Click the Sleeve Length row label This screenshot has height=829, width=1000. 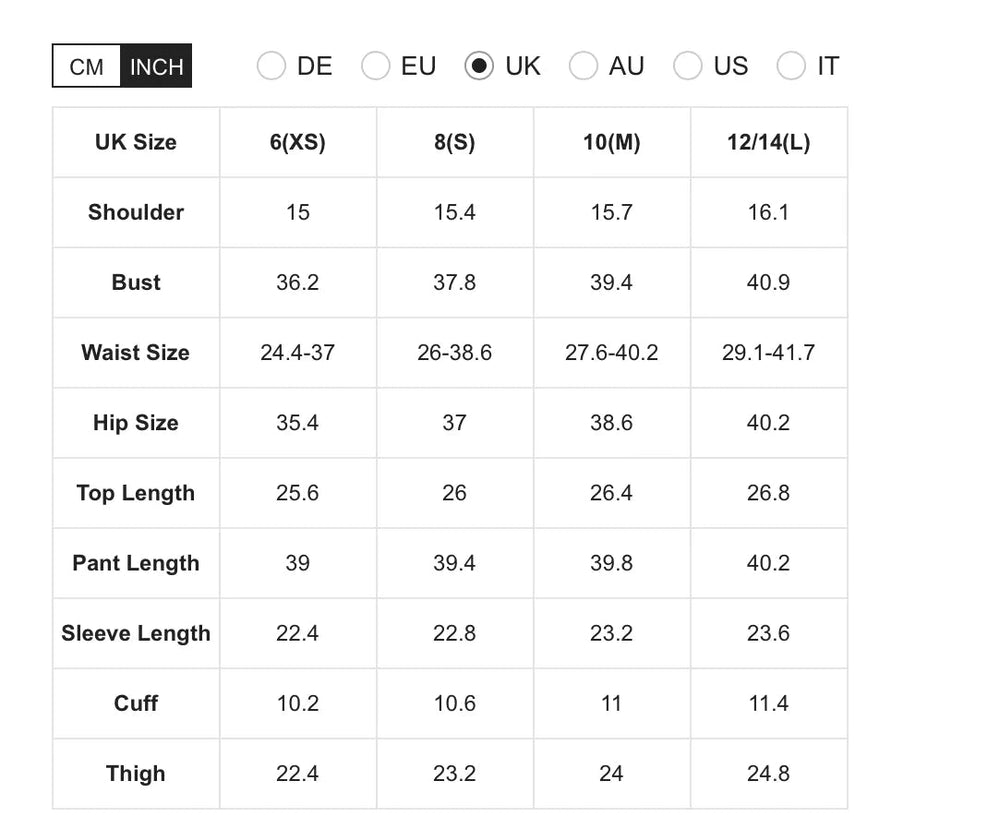pyautogui.click(x=135, y=633)
